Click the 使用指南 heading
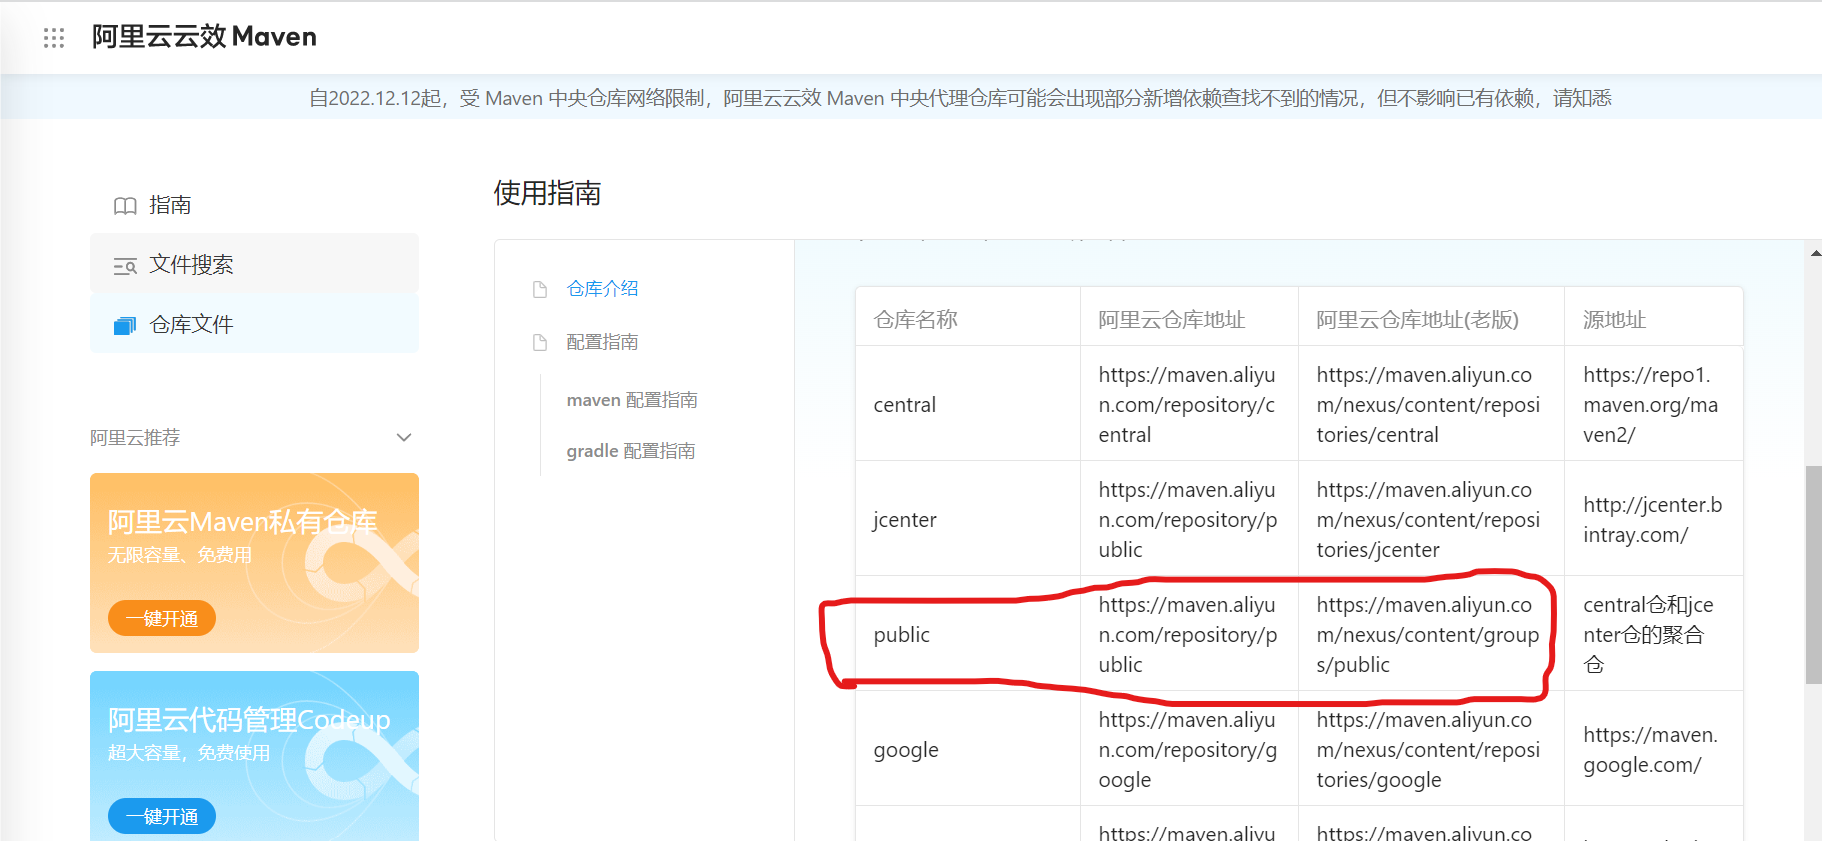 click(x=547, y=193)
